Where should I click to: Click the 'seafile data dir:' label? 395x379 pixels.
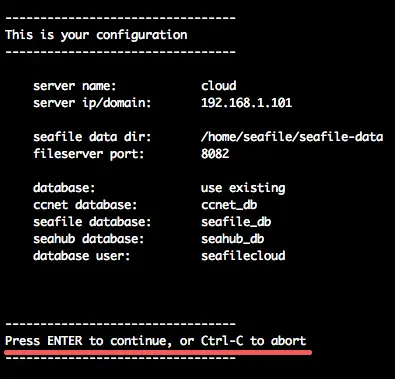click(x=92, y=137)
